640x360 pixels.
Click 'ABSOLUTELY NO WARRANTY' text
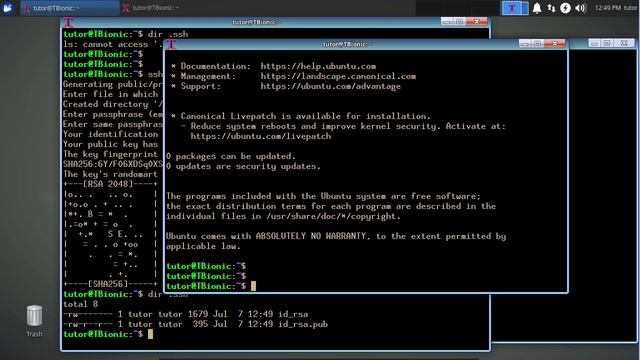coord(311,236)
